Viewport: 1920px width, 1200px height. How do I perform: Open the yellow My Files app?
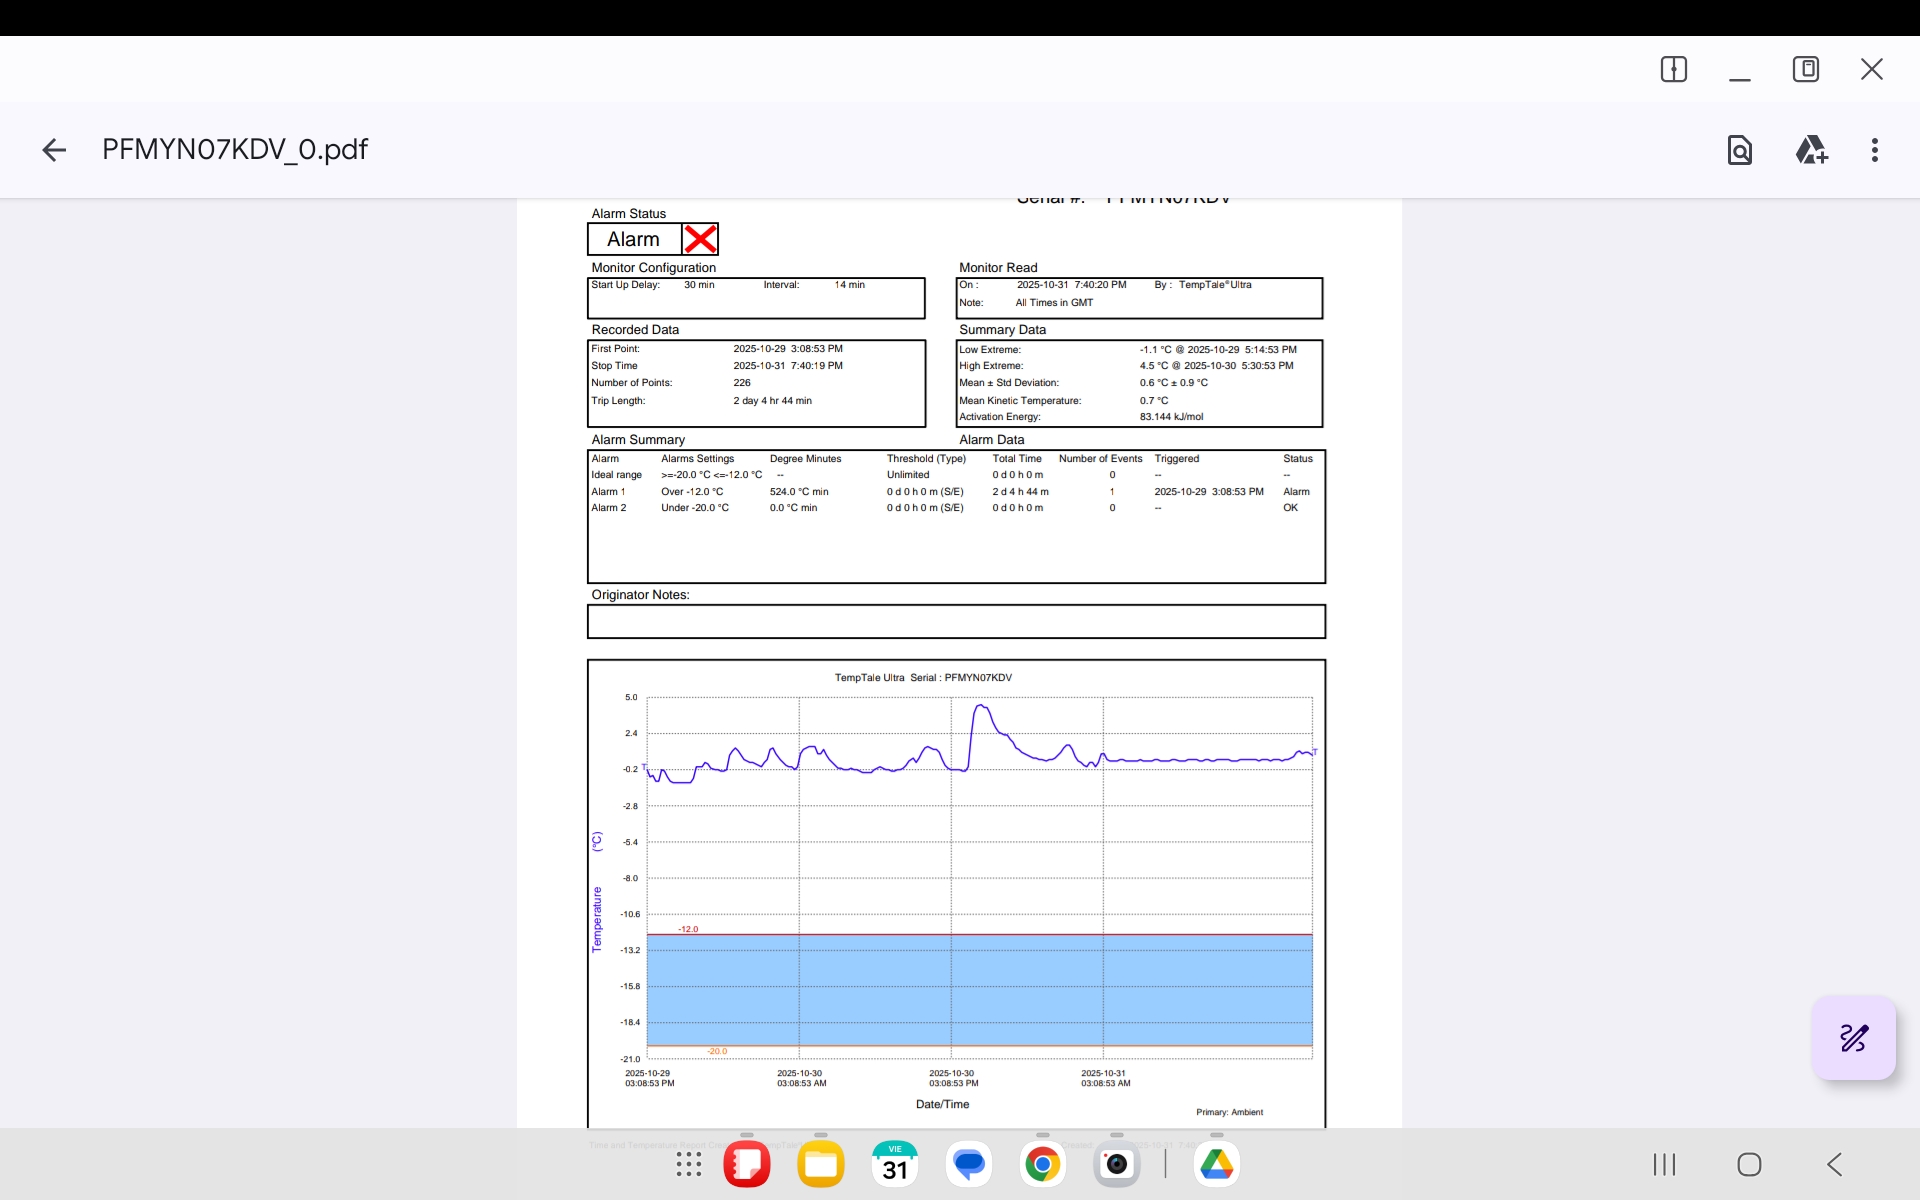(821, 1164)
